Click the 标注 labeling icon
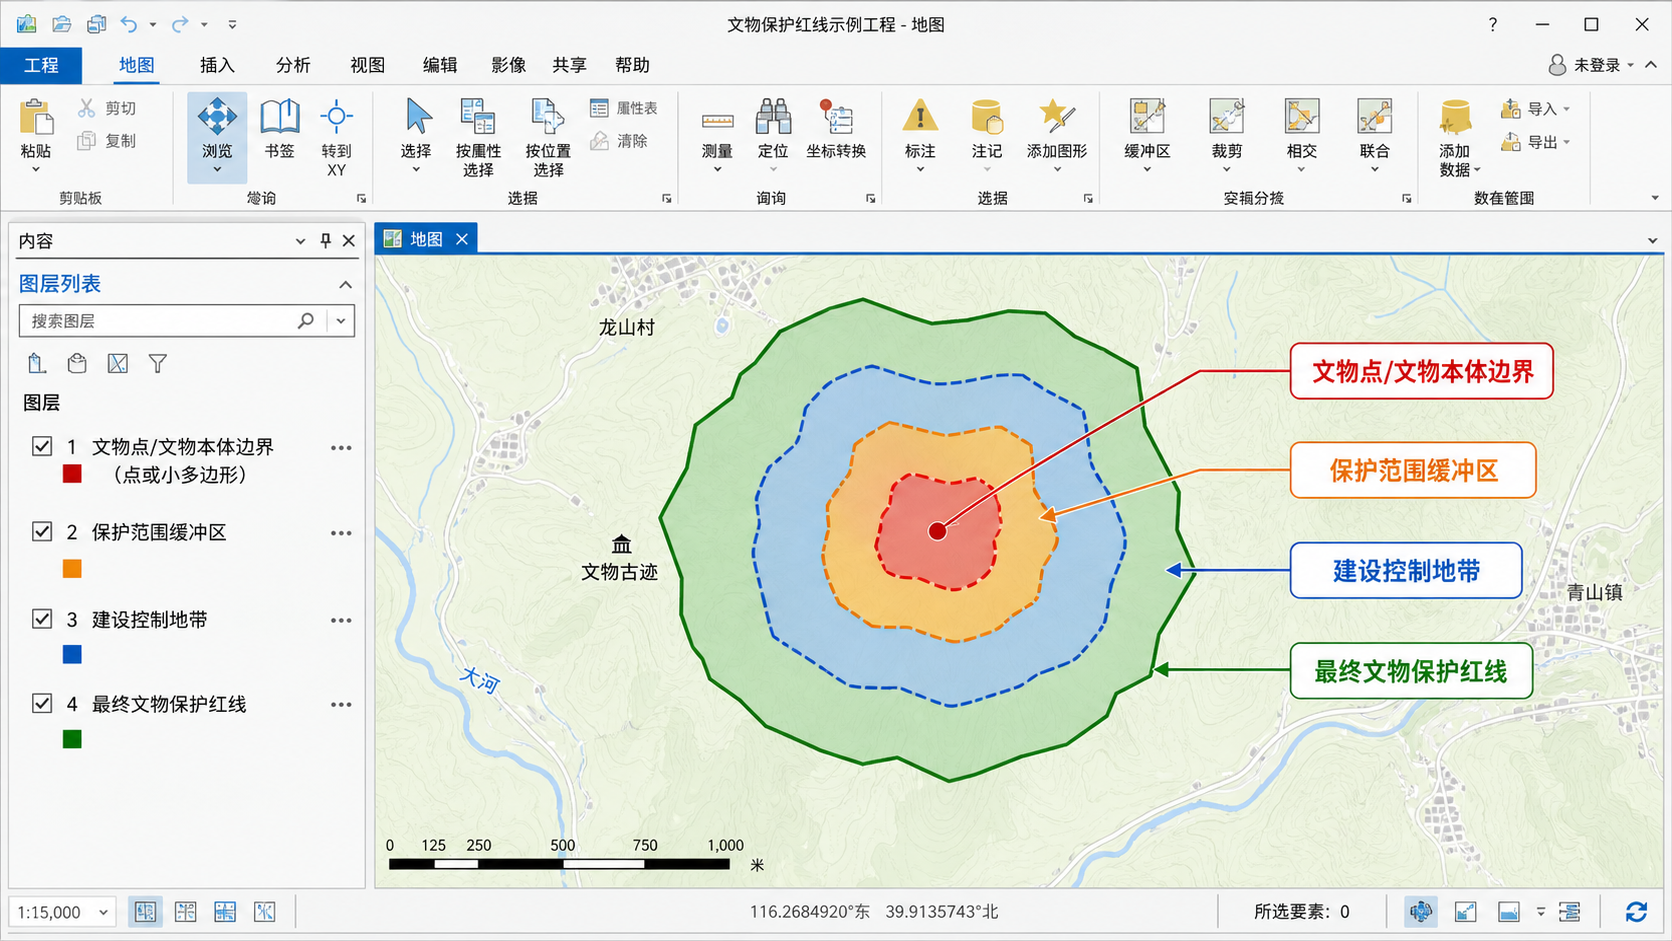The image size is (1672, 941). [x=920, y=116]
